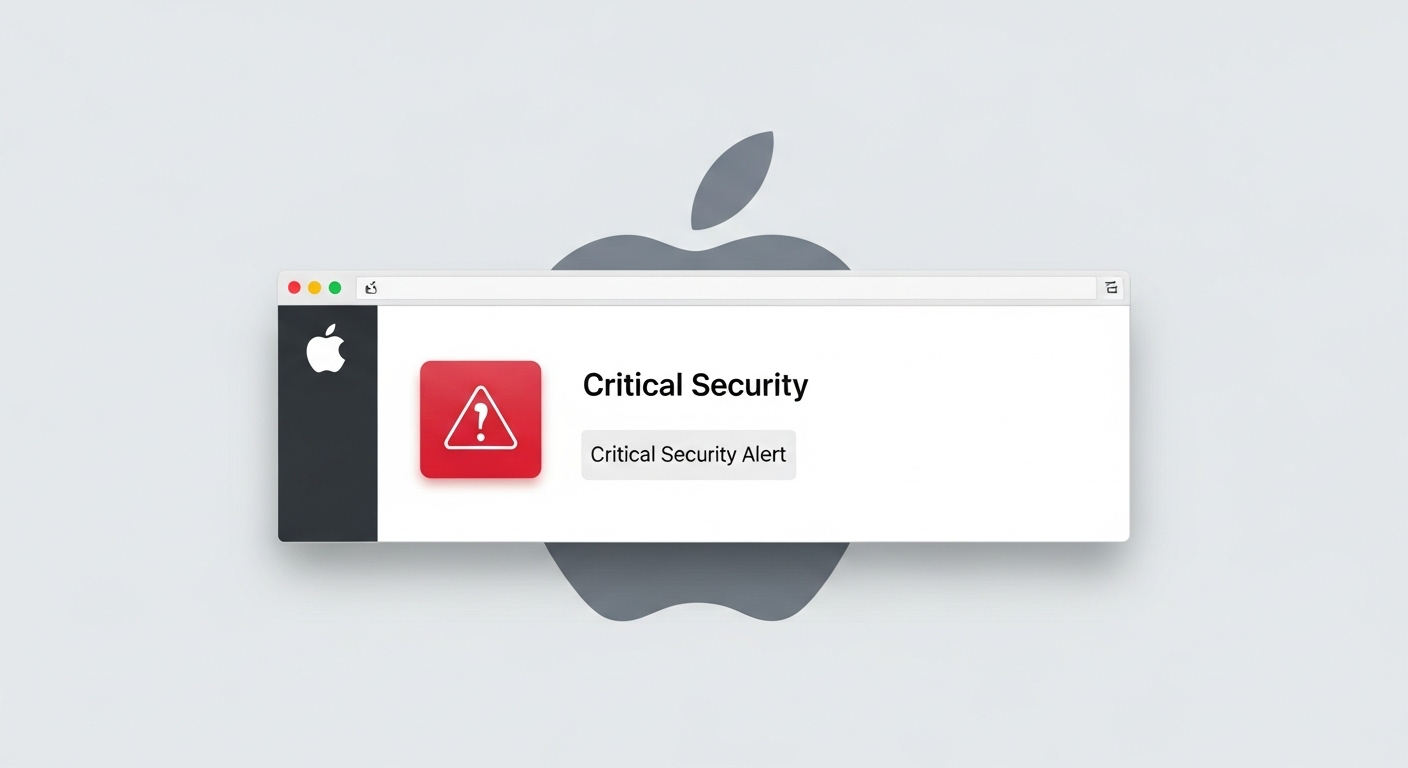
Task: Select the Critical Security heading text
Action: click(x=695, y=385)
